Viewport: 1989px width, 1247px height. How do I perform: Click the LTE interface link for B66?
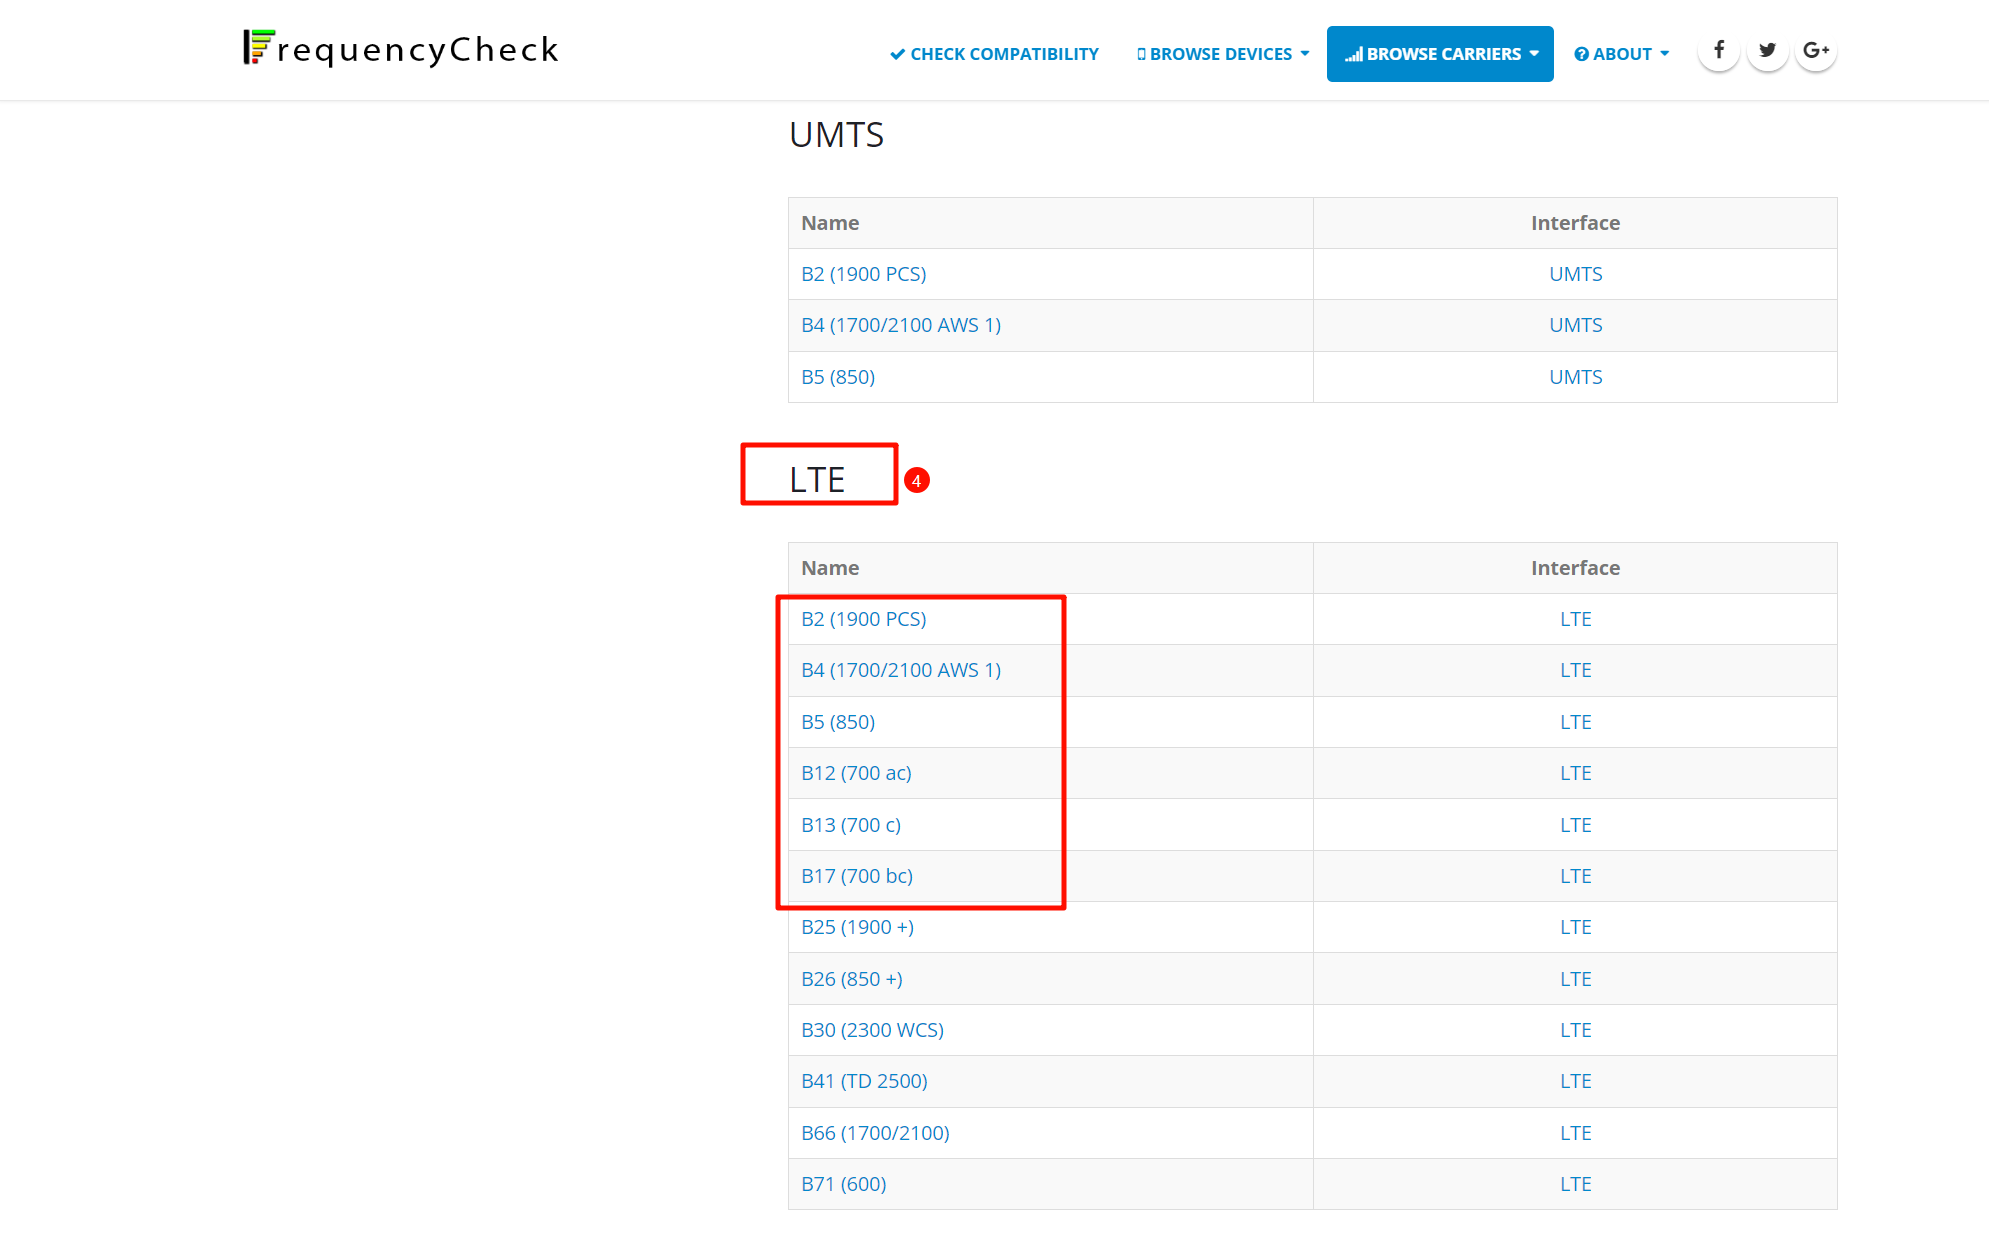pyautogui.click(x=1575, y=1133)
